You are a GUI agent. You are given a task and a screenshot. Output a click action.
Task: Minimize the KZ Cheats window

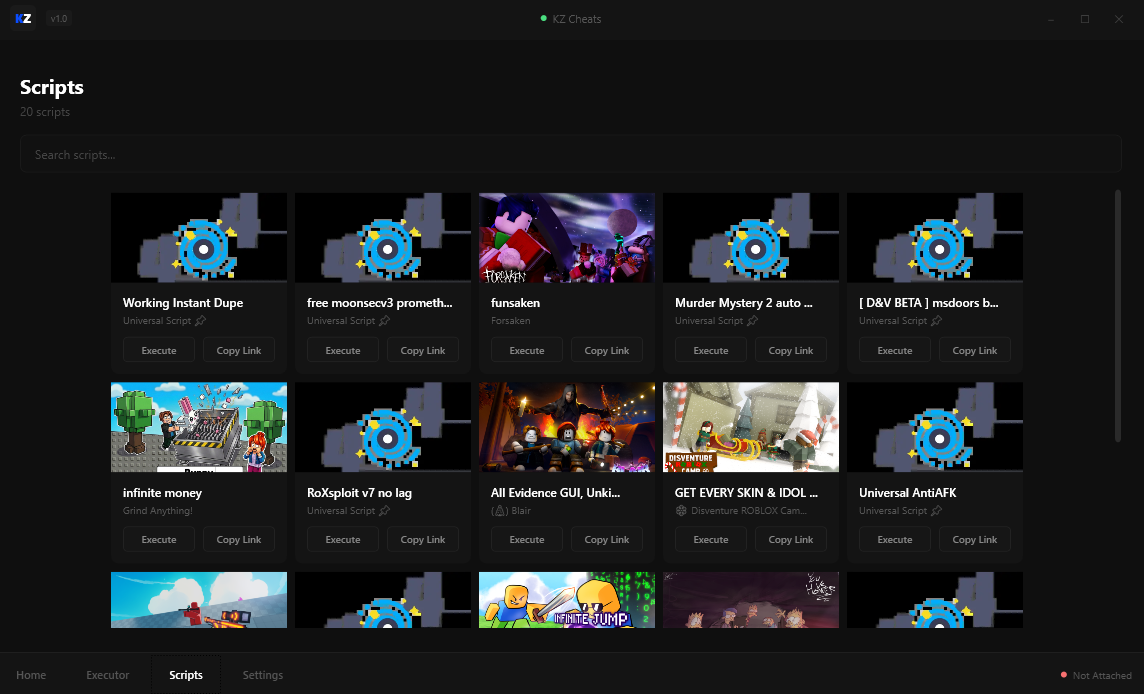pyautogui.click(x=1051, y=19)
